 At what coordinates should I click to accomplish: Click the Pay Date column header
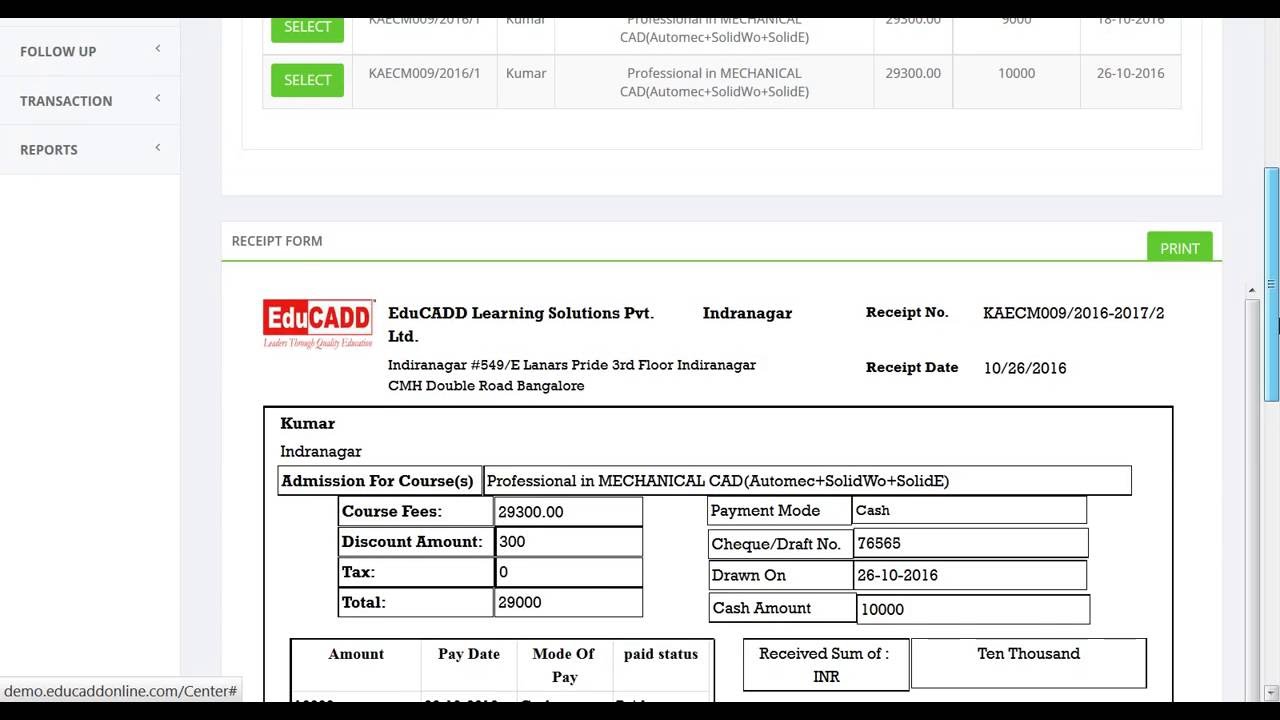[468, 654]
